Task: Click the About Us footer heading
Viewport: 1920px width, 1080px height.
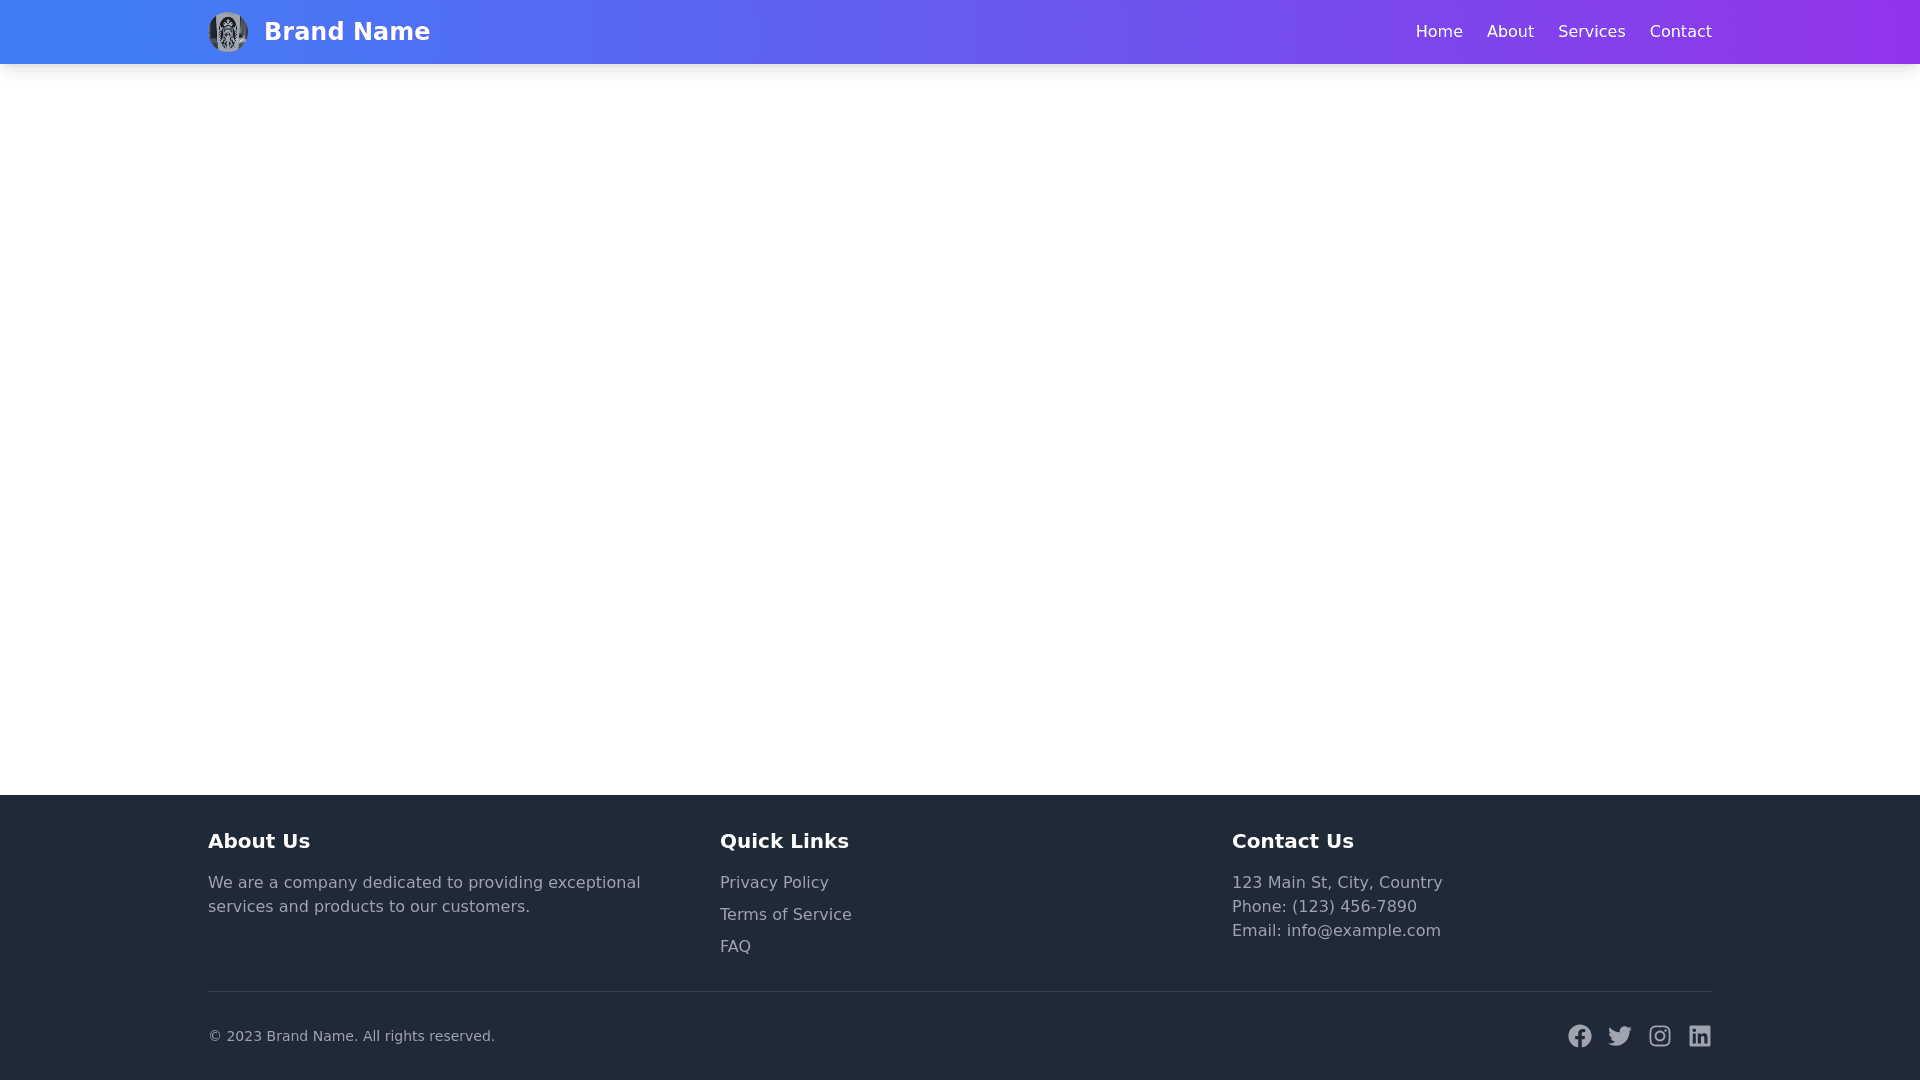Action: coord(258,841)
